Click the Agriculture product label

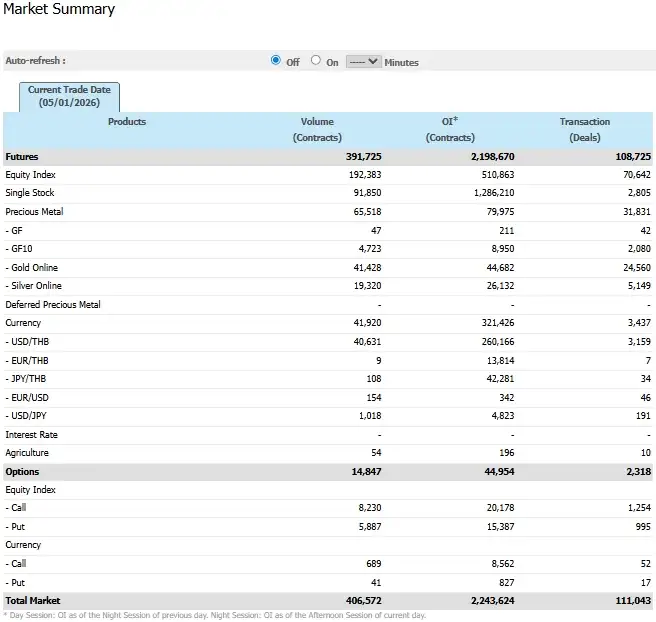pos(27,453)
